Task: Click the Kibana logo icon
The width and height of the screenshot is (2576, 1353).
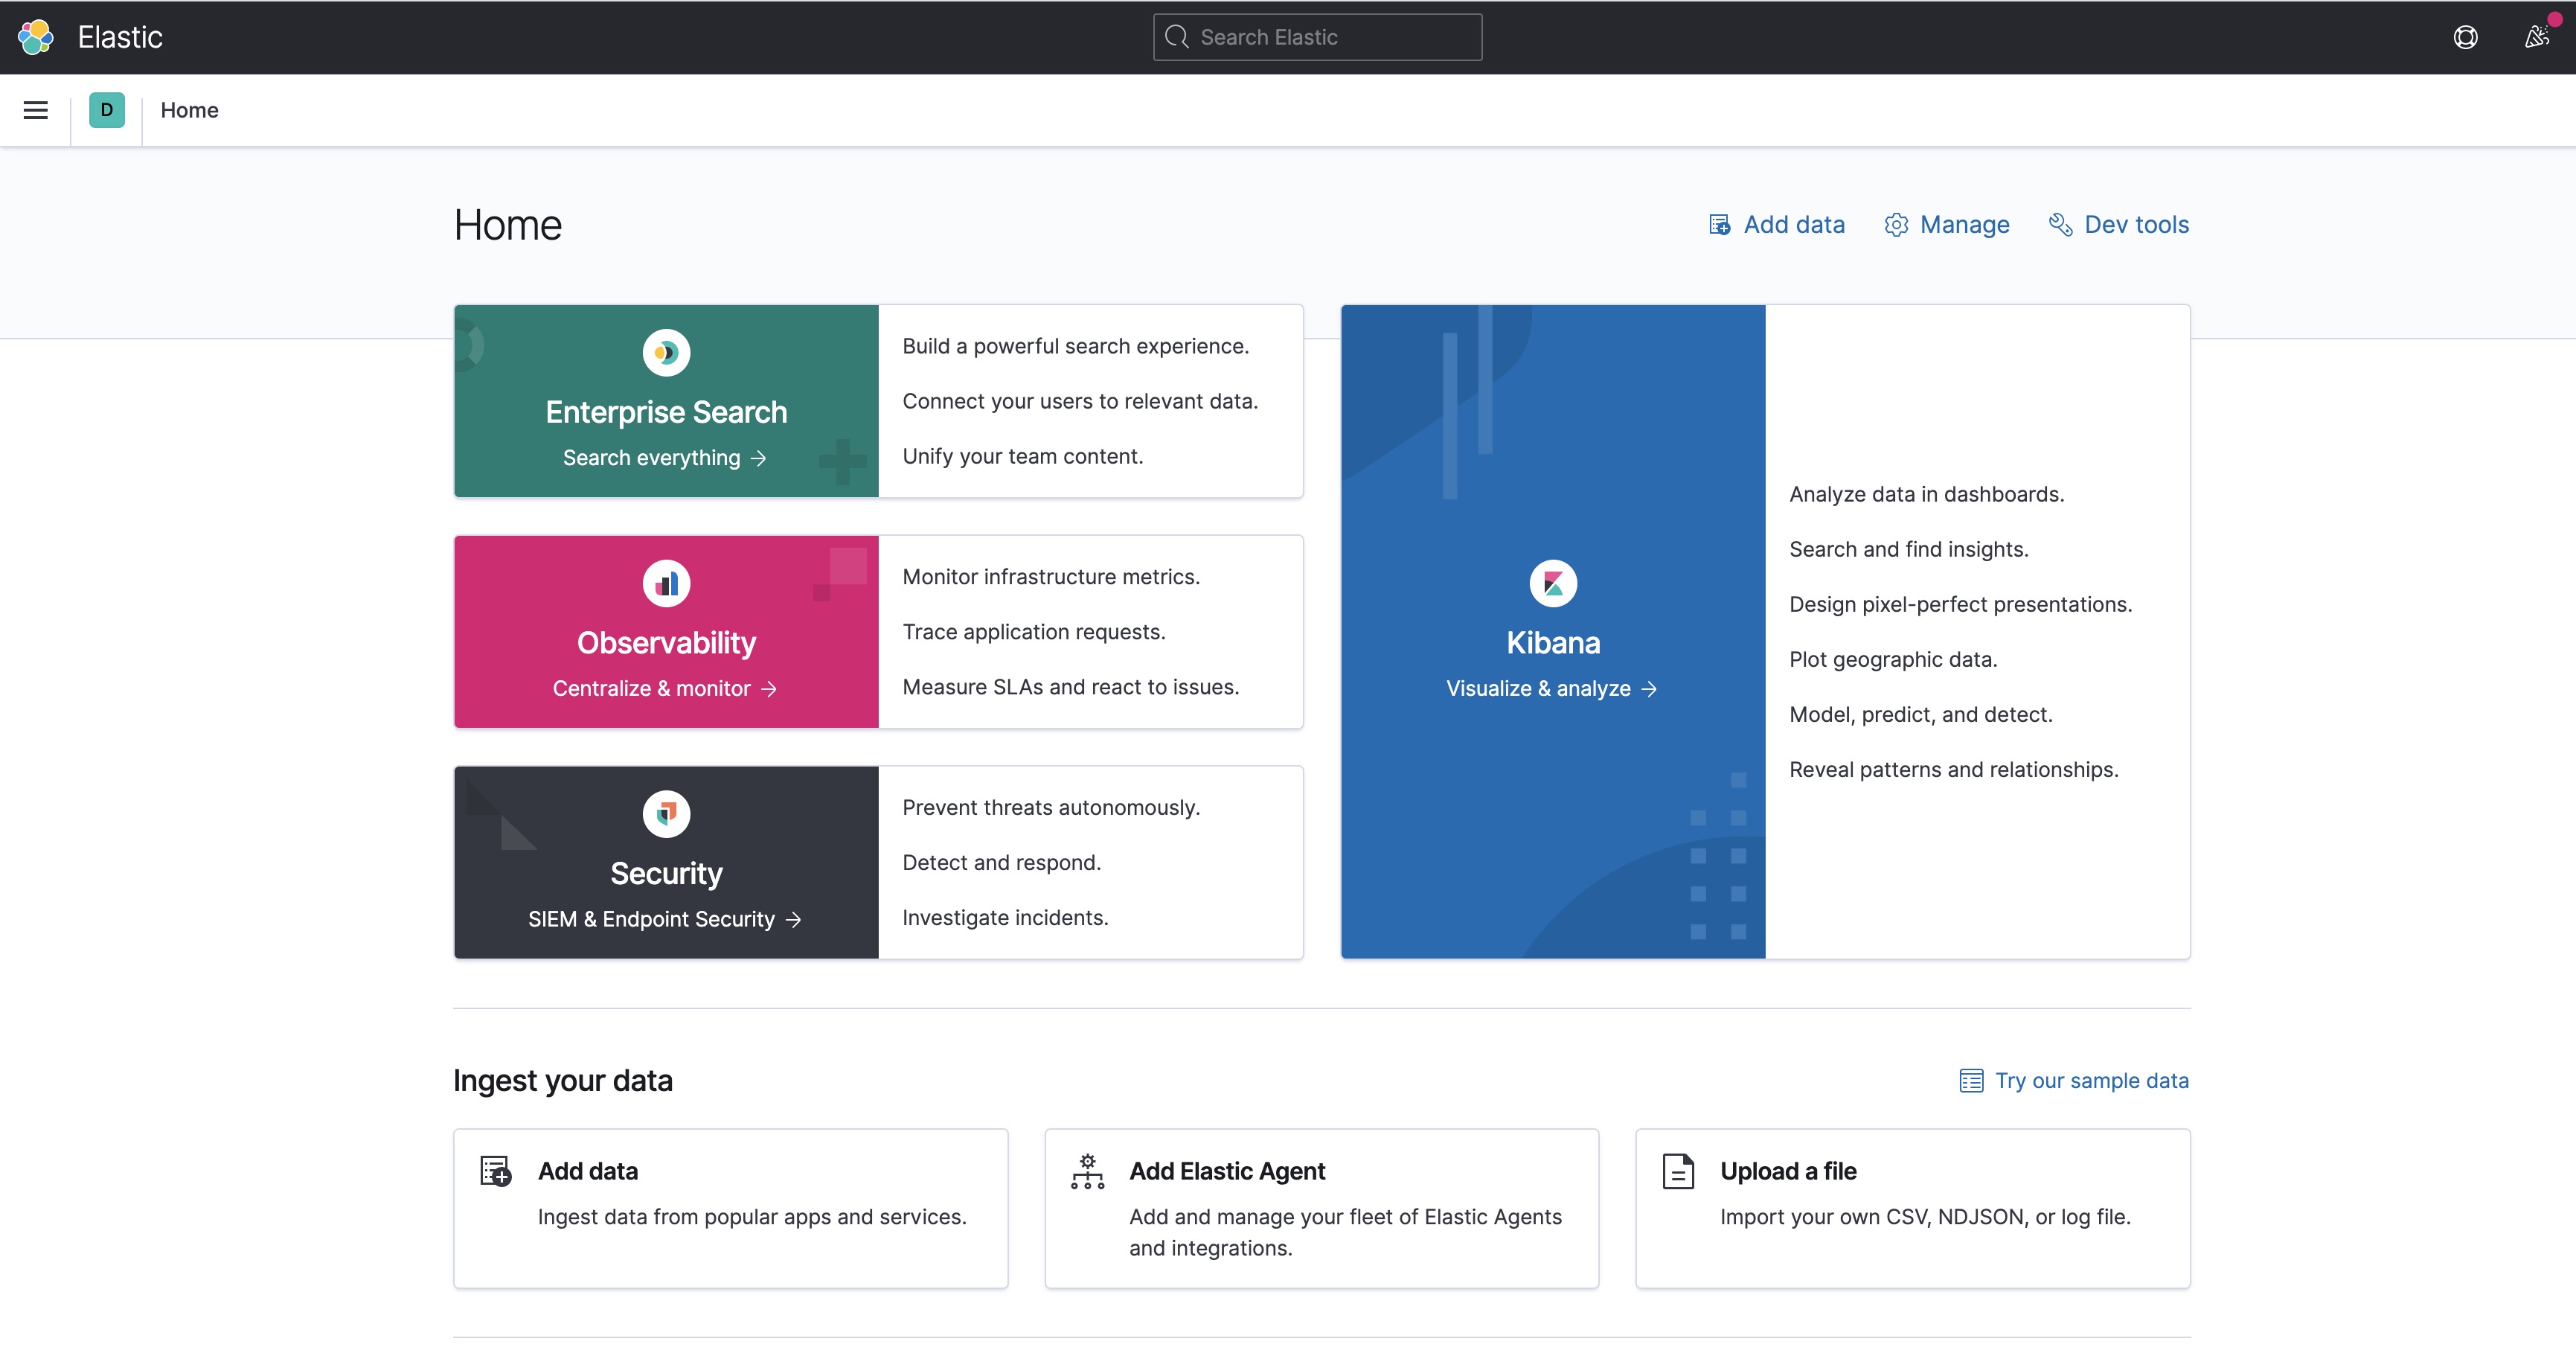Action: tap(1553, 583)
